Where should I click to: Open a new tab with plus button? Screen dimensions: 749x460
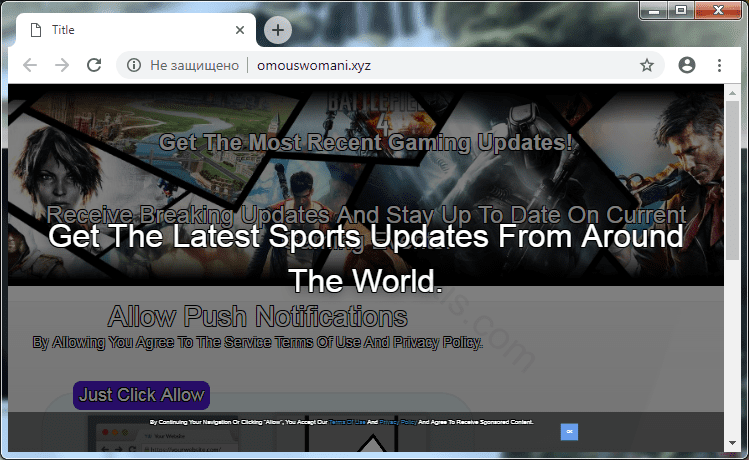277,30
